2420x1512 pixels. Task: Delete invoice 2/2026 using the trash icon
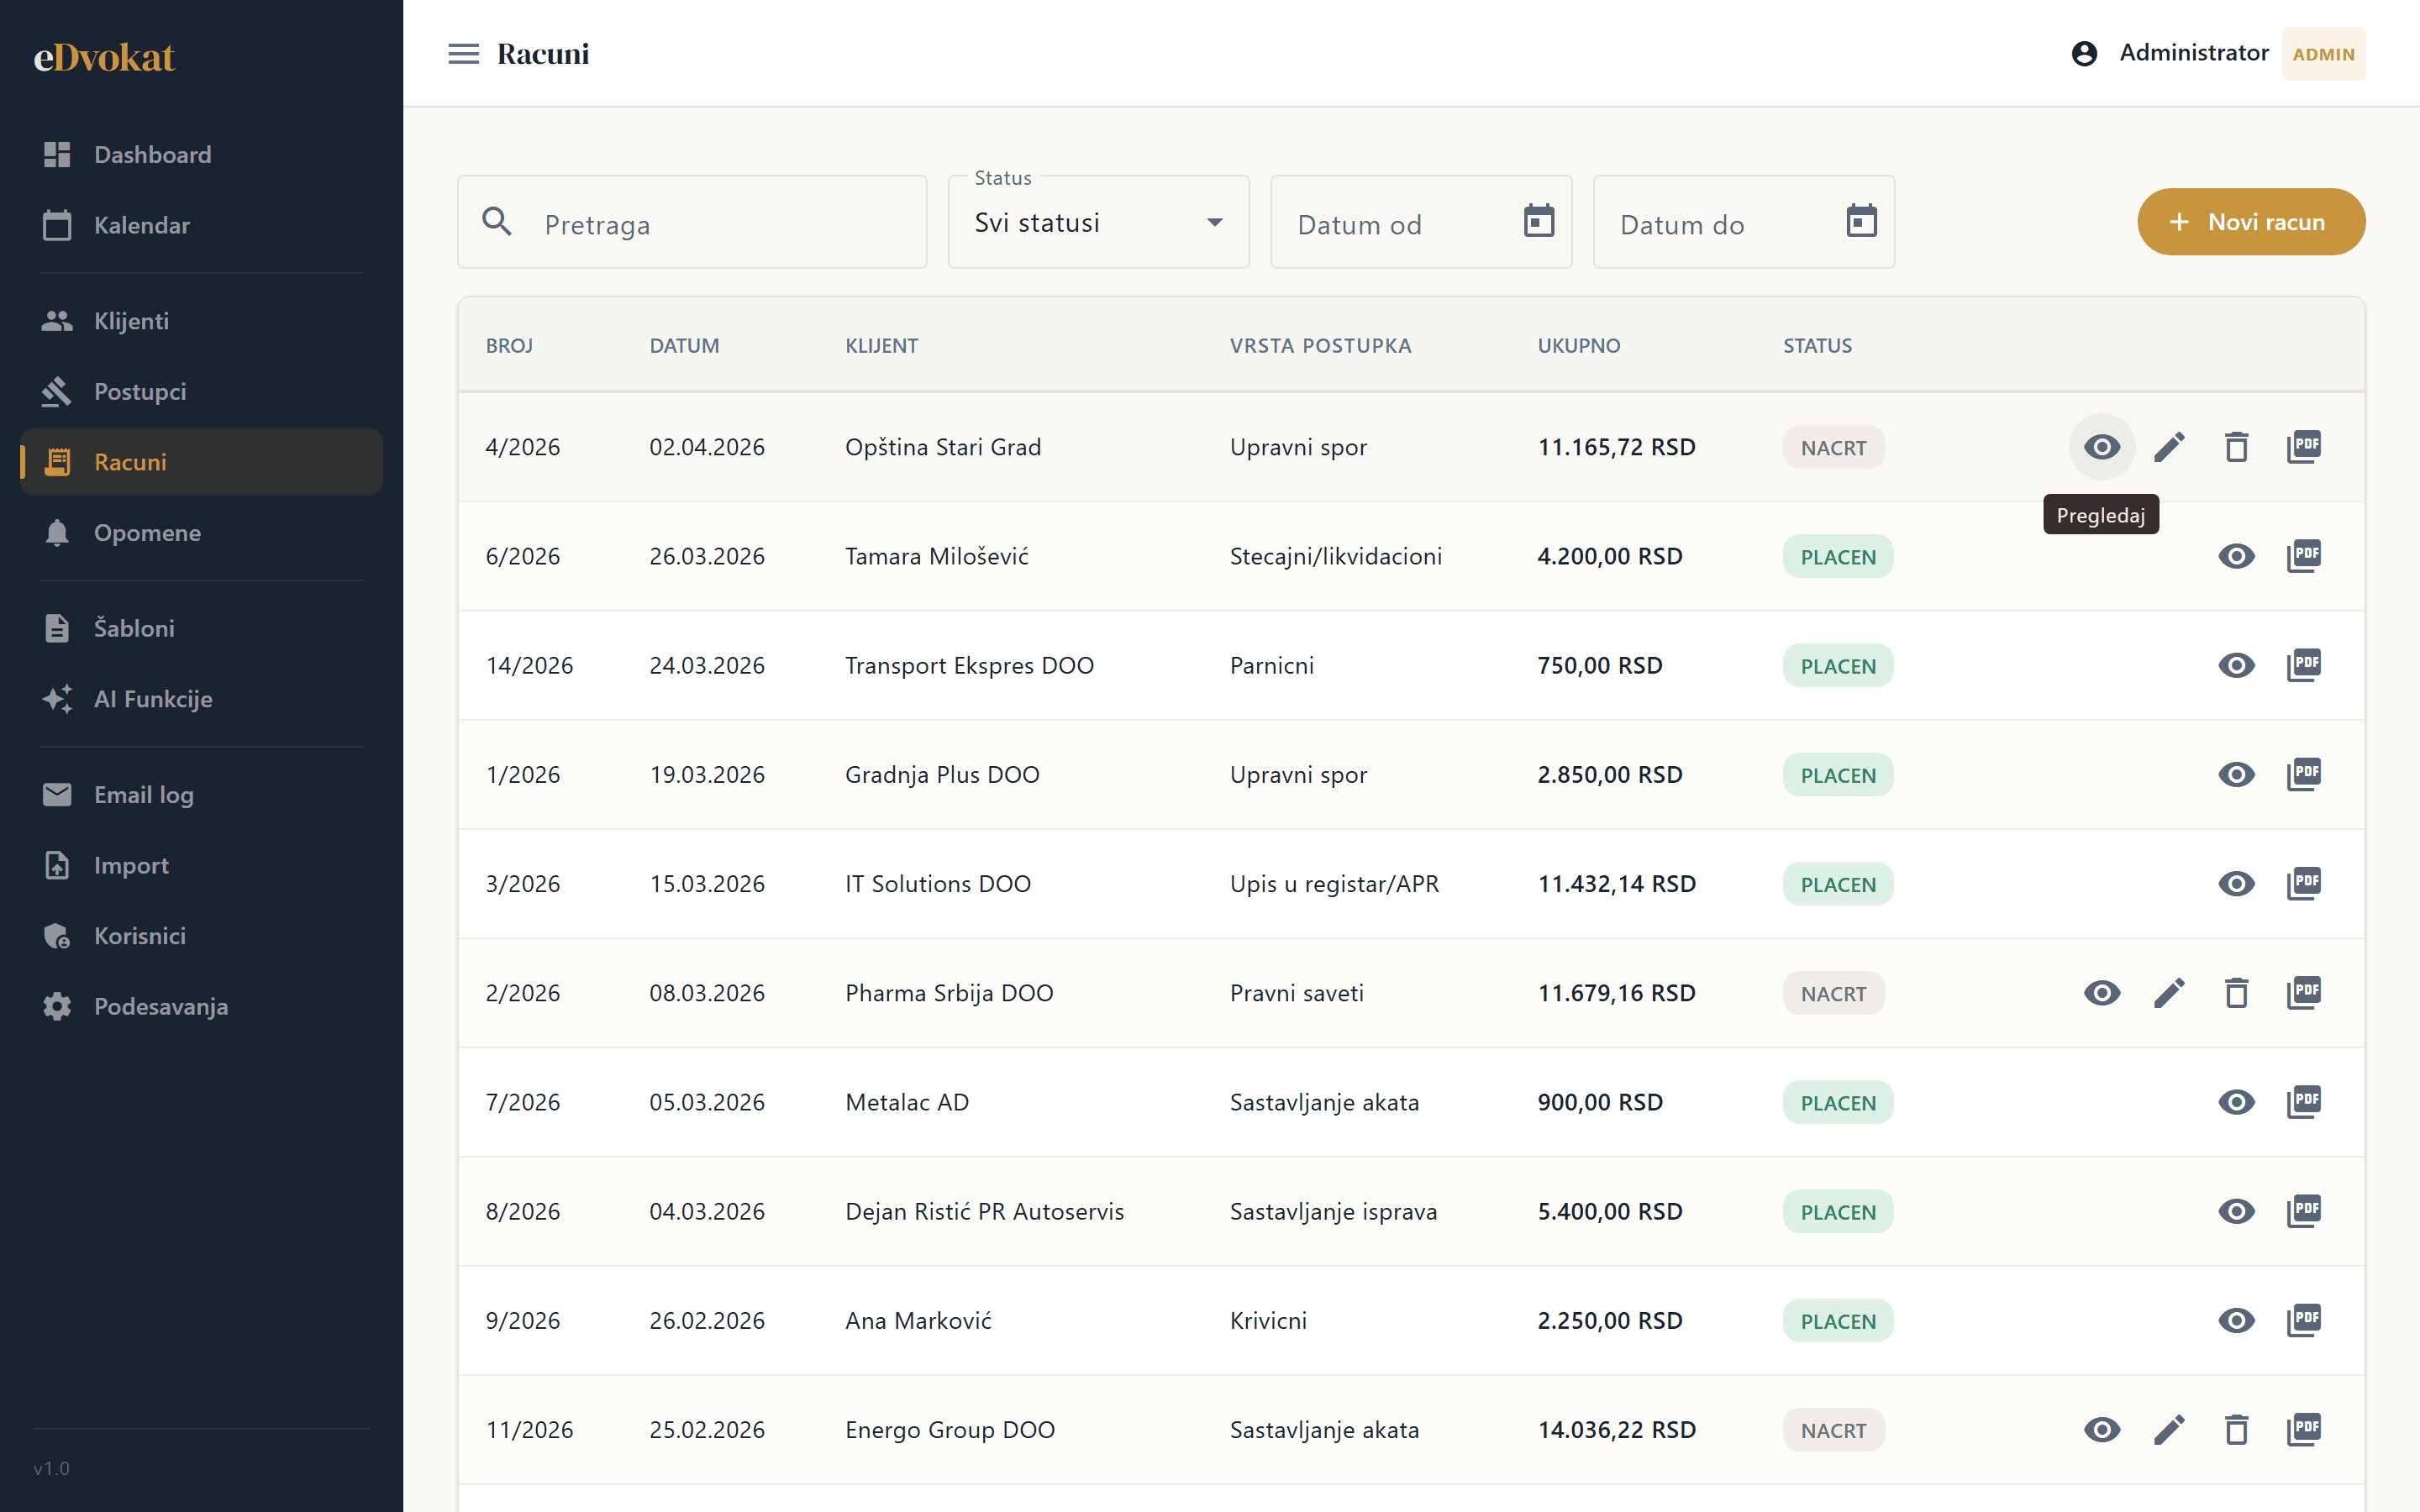pyautogui.click(x=2236, y=993)
